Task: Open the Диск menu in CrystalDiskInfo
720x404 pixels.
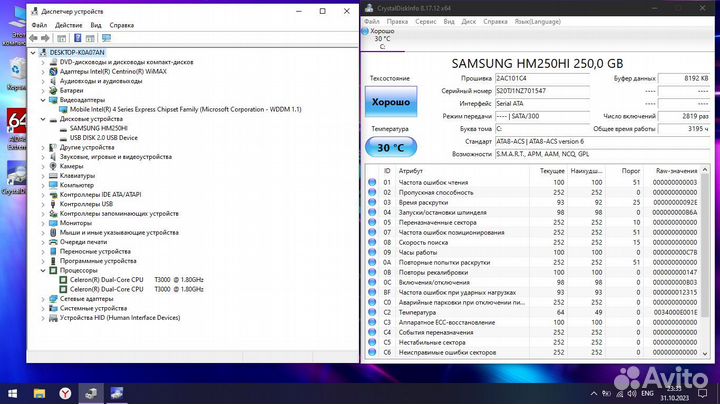Action: 468,22
